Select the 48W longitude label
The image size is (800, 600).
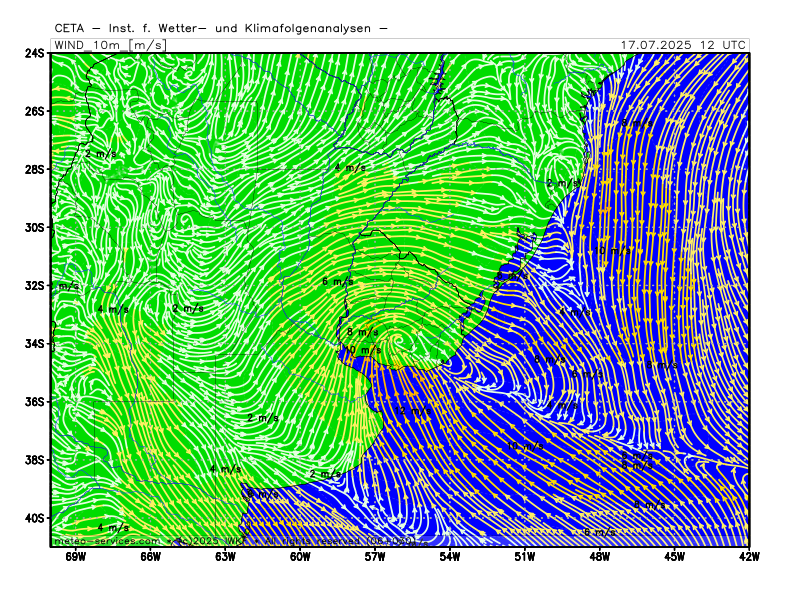click(x=599, y=557)
